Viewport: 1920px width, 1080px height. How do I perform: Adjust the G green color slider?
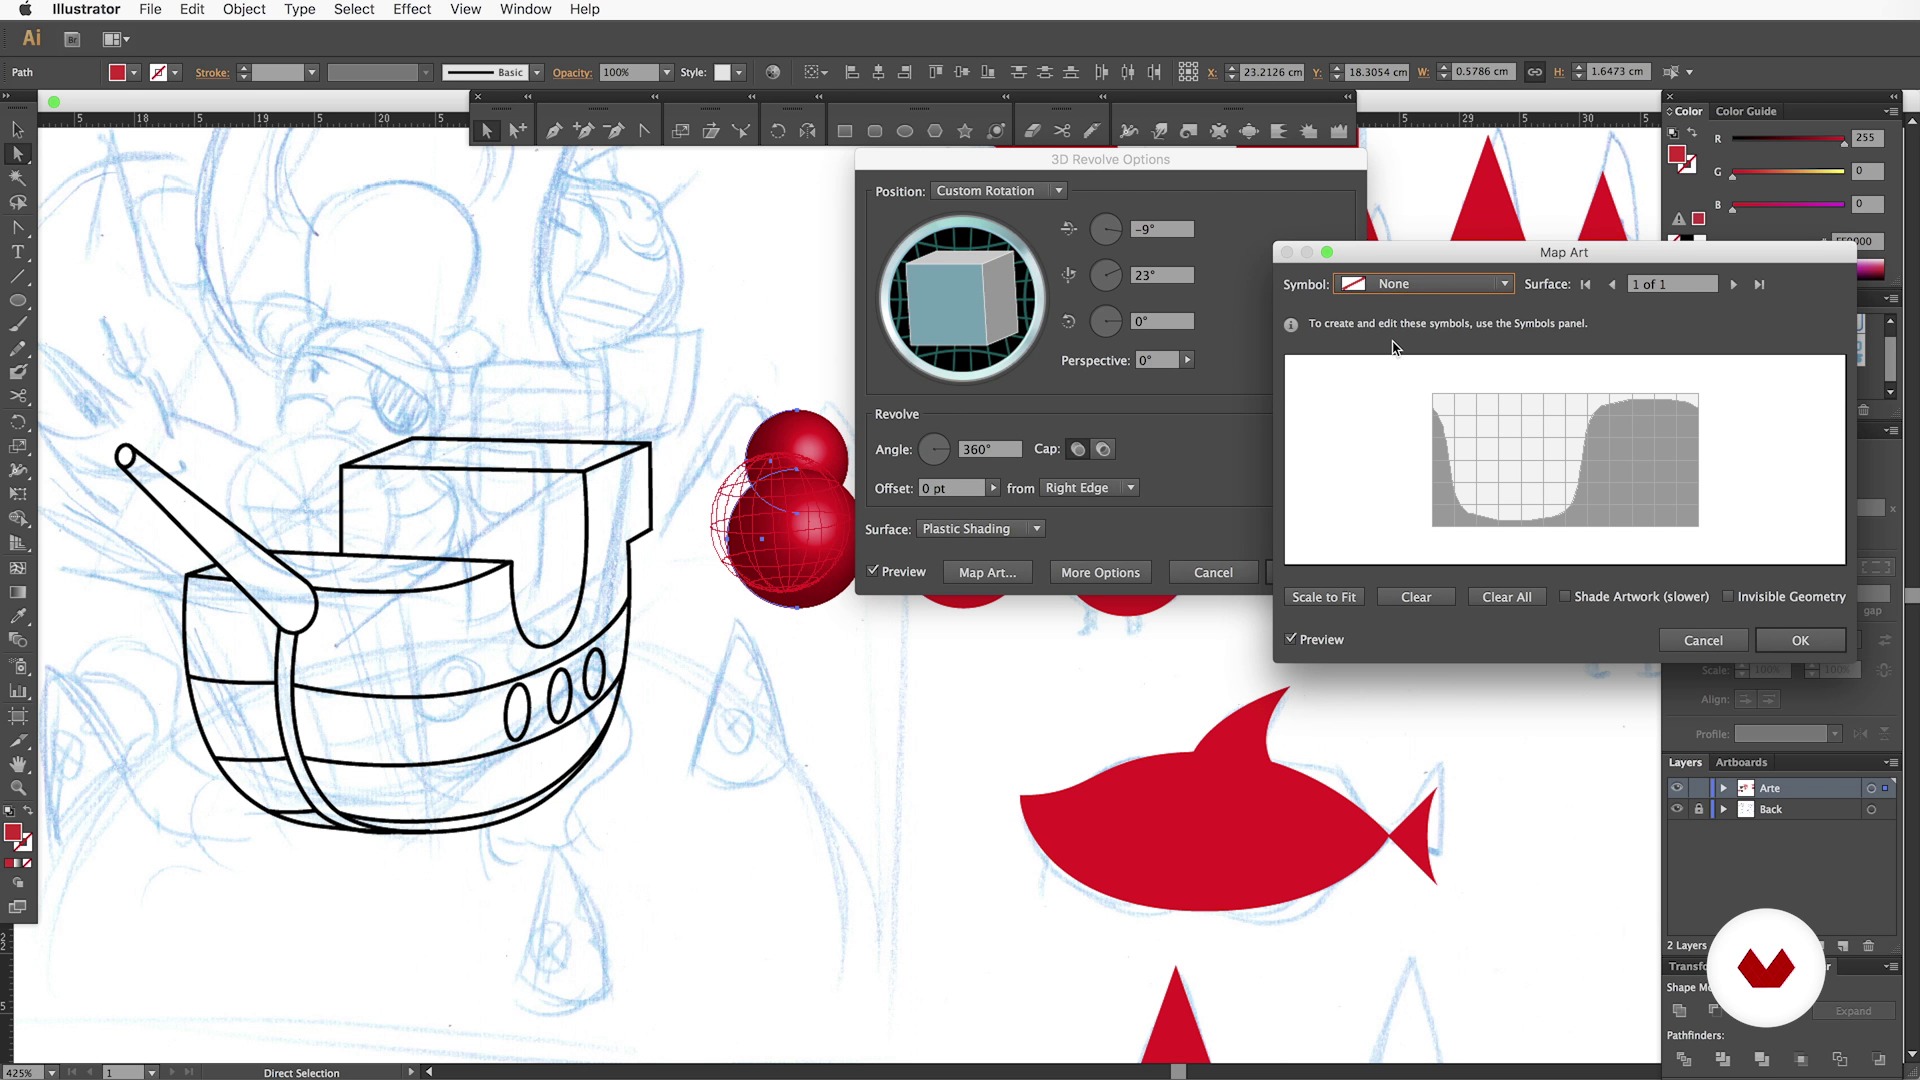[1789, 172]
